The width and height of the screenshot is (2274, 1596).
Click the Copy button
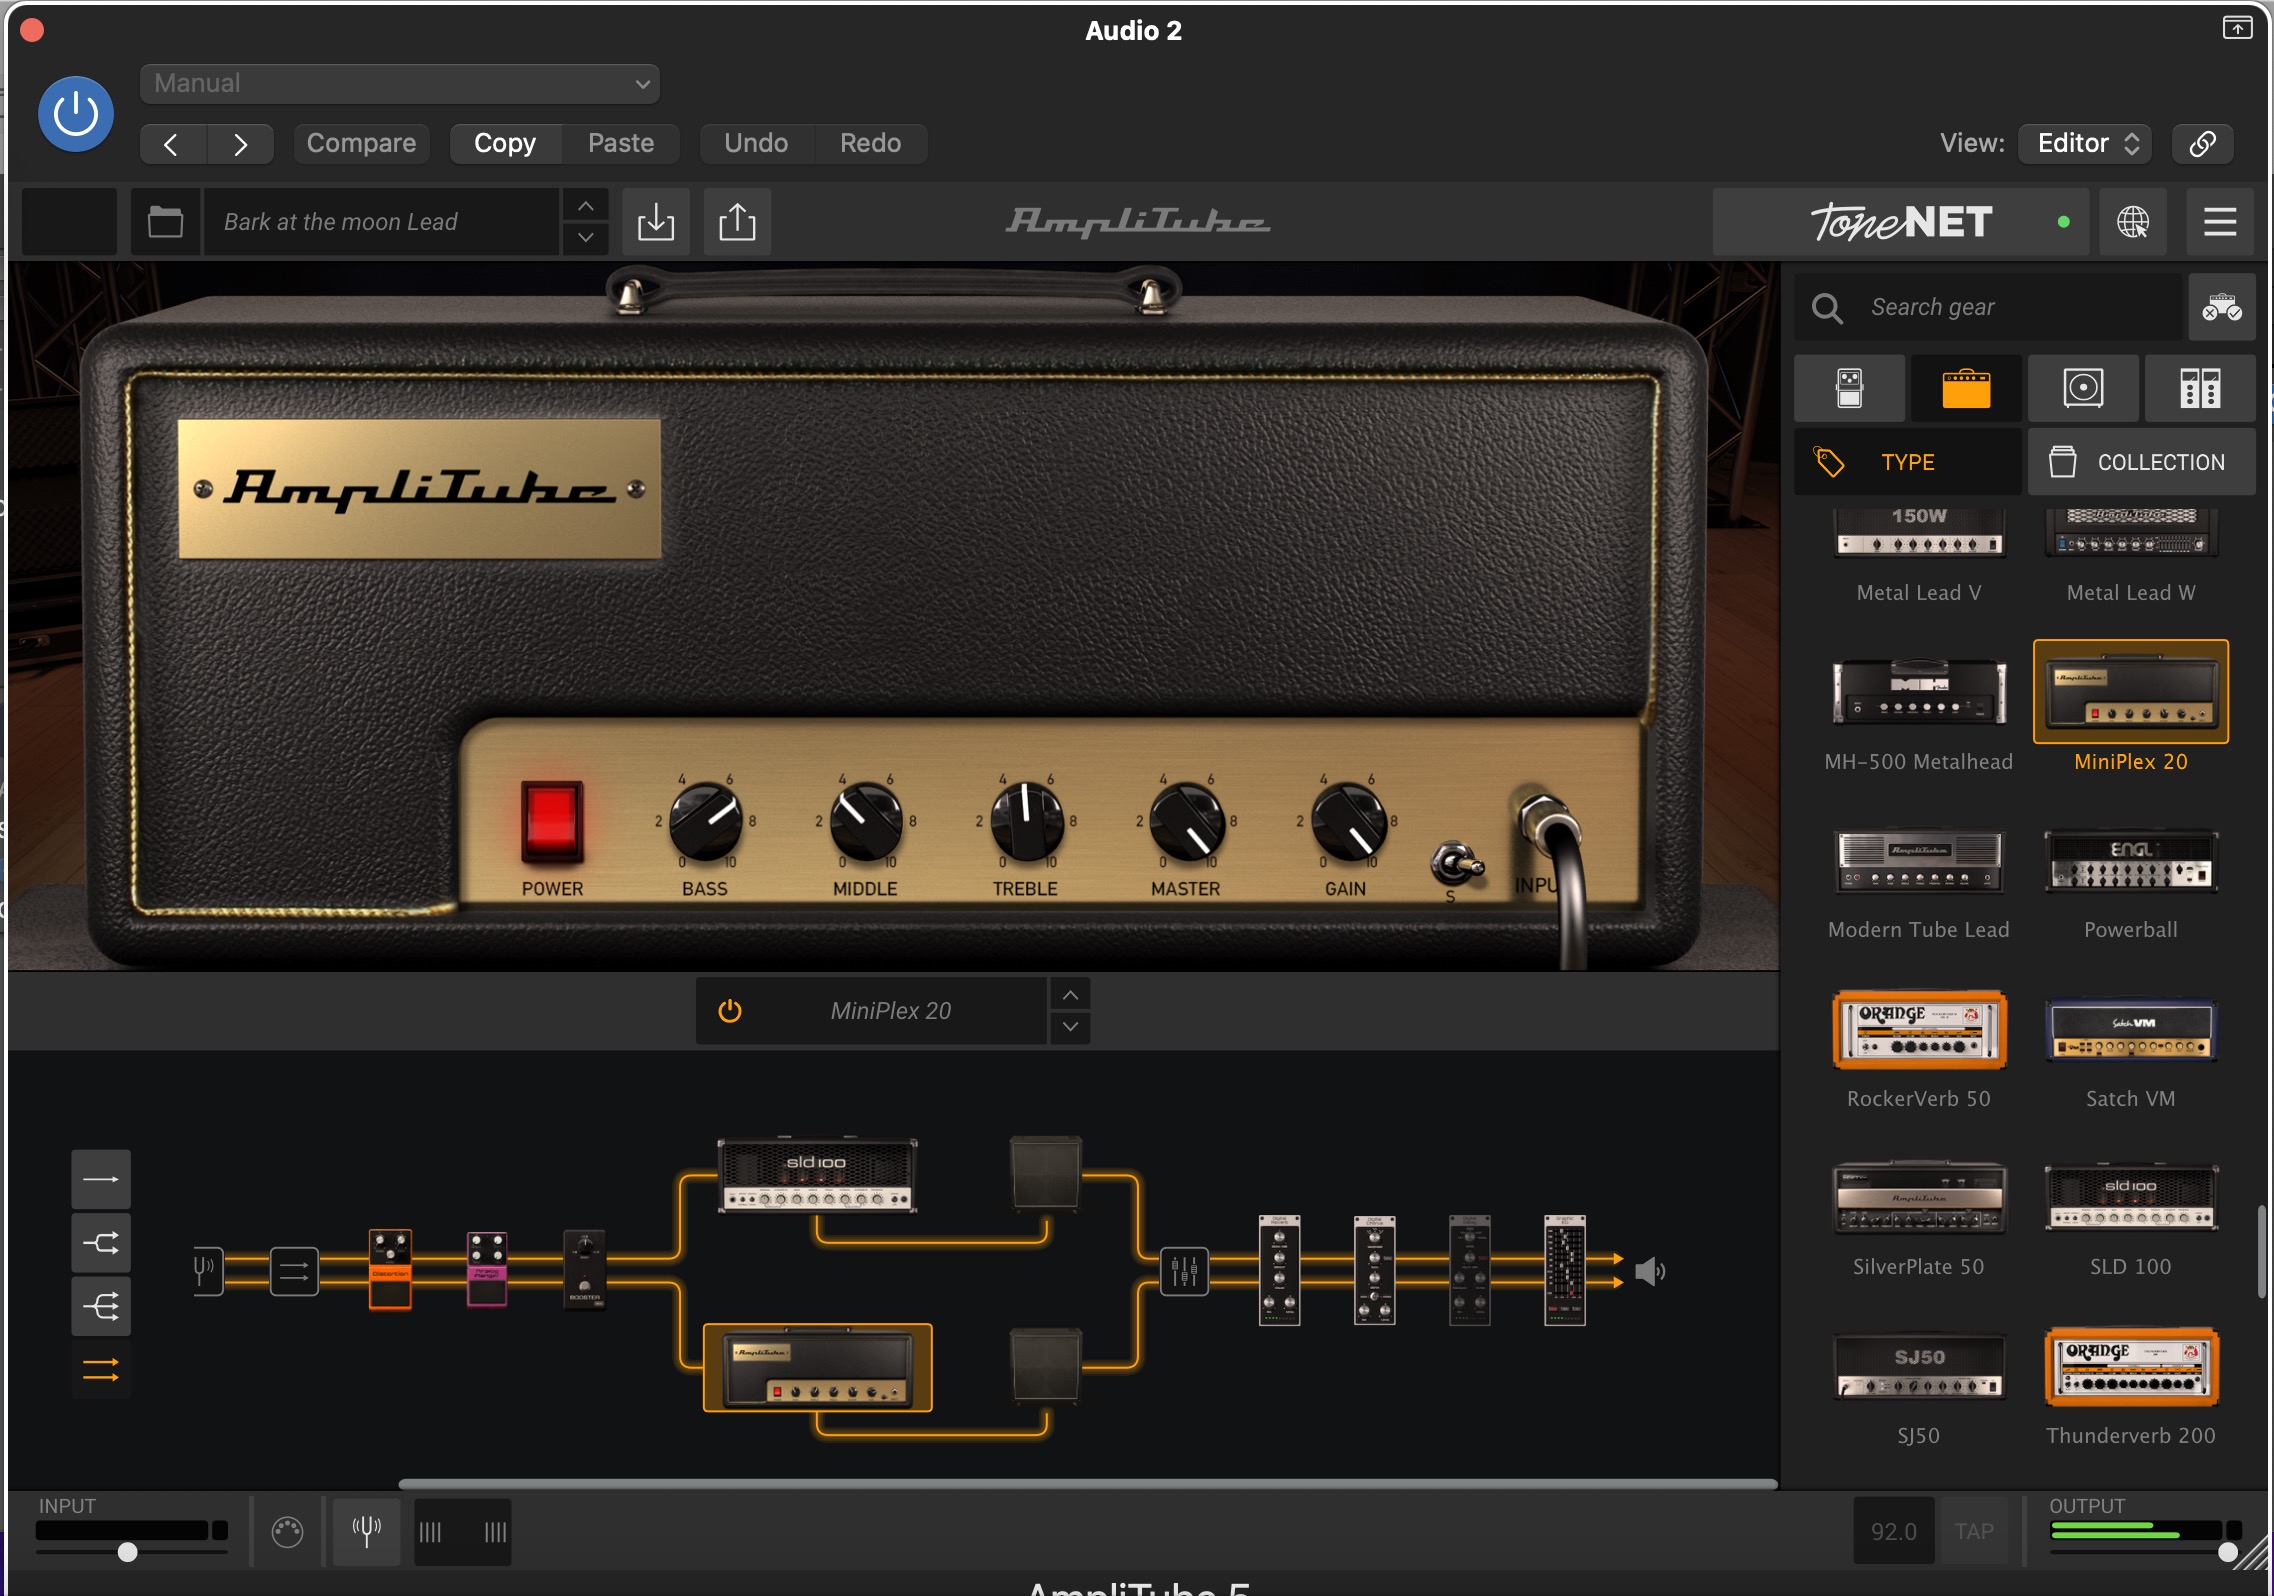pos(505,144)
